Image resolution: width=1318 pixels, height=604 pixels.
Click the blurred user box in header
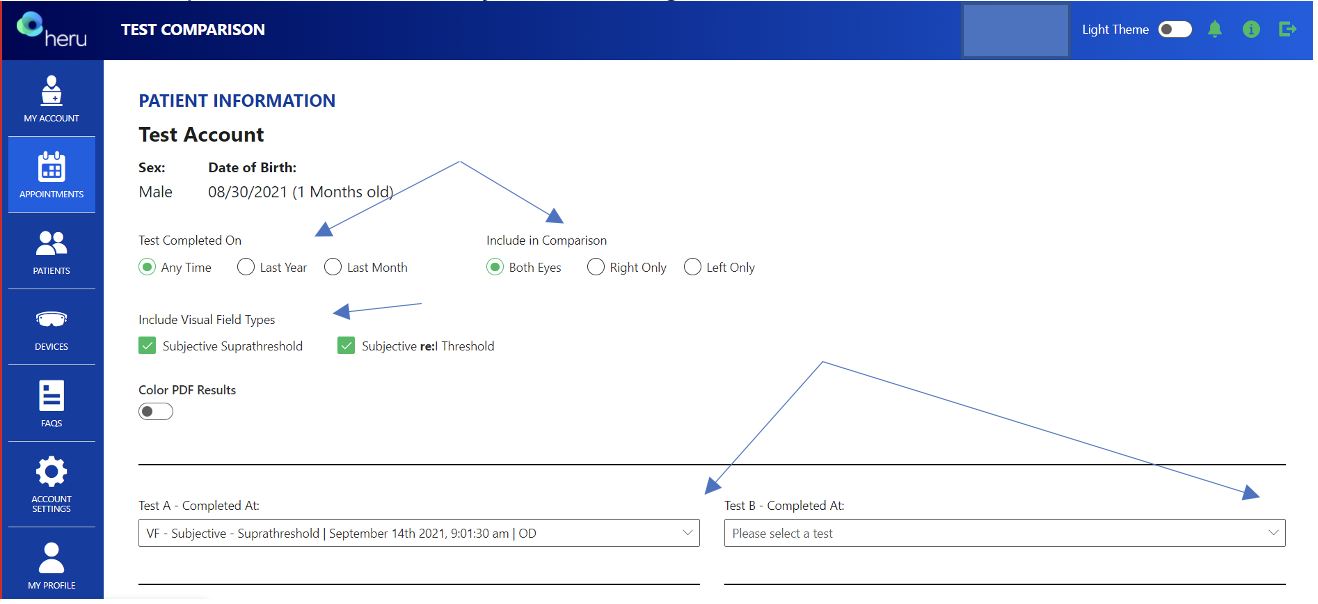[1016, 30]
